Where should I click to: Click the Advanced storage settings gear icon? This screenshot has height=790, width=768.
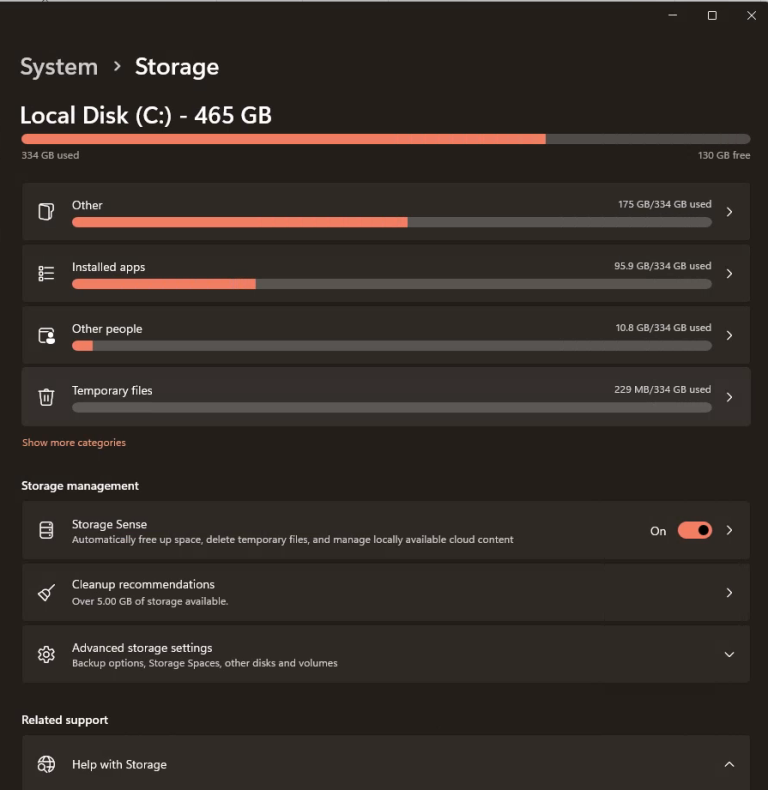[x=46, y=654]
